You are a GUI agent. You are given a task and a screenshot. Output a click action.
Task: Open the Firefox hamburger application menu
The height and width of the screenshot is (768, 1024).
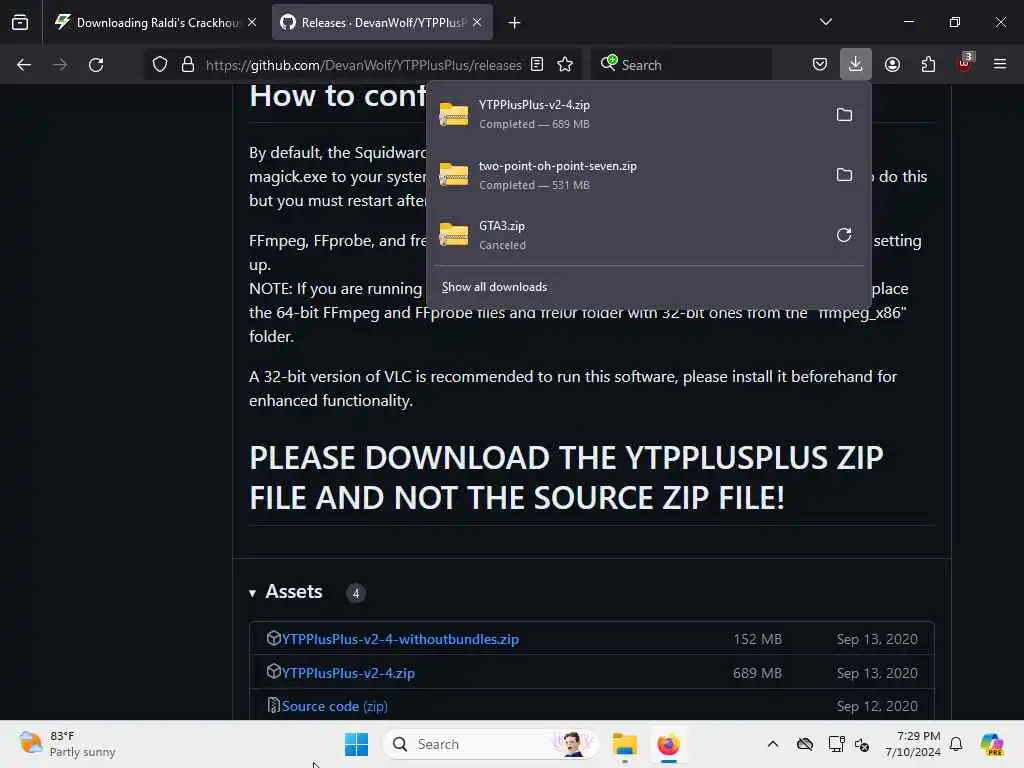[x=1000, y=65]
